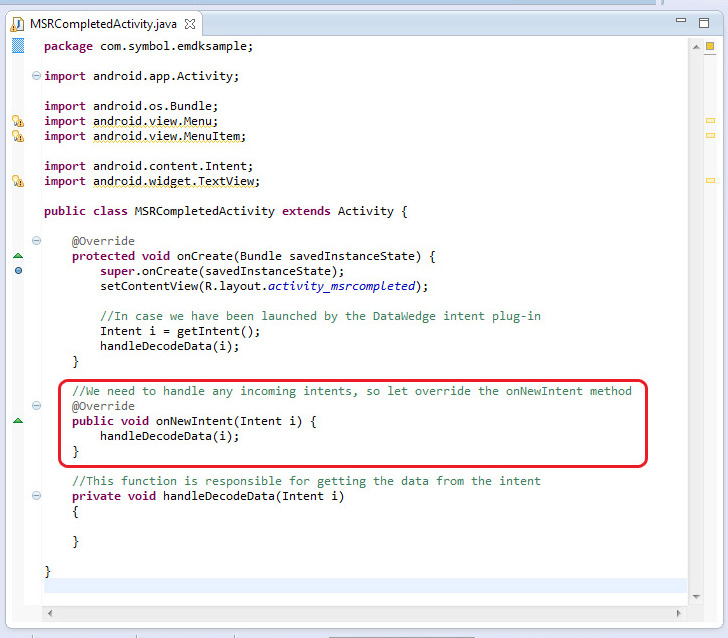This screenshot has height=638, width=728.
Task: Click warning marker on android.view.MenuItem import line
Action: pyautogui.click(x=17, y=136)
